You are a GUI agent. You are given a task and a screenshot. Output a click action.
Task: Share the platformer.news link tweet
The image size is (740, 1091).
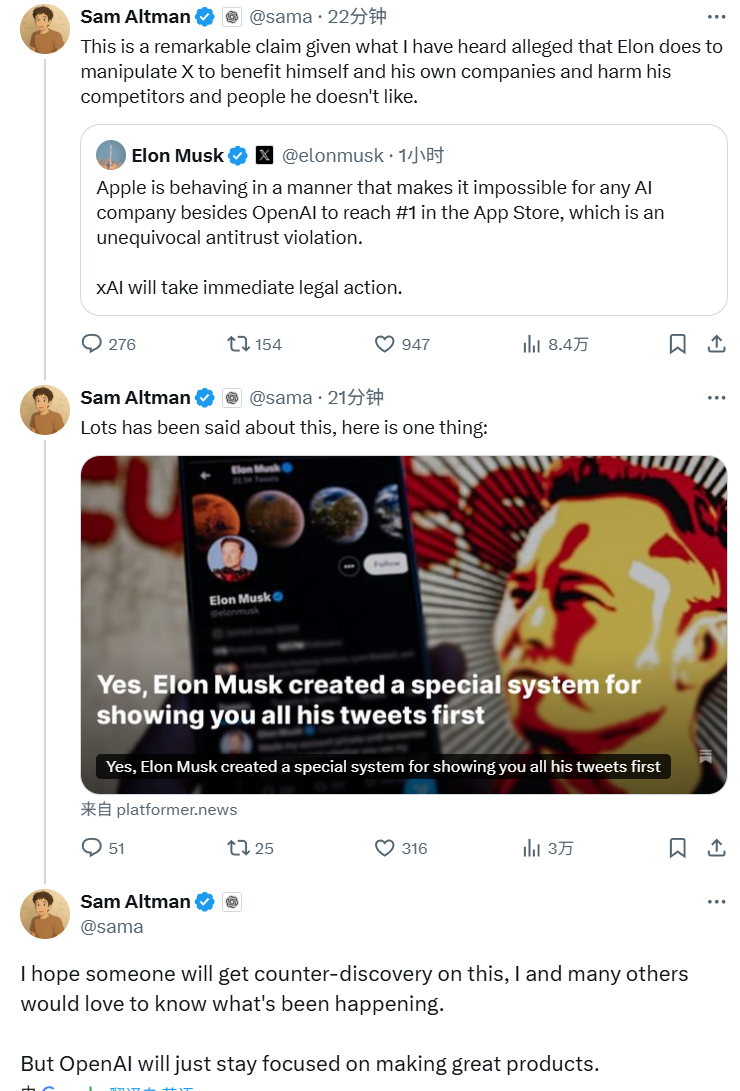point(716,847)
